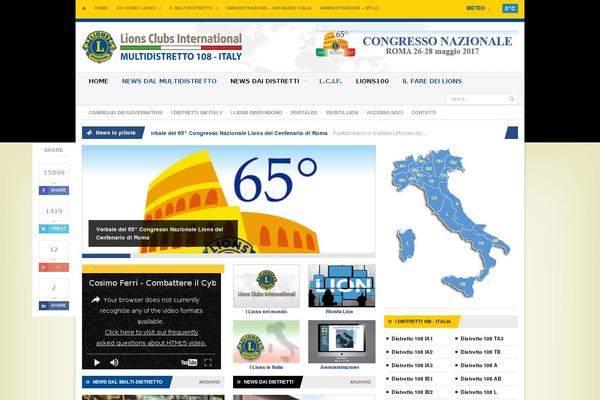Open the Verbale del 65° Congresso ticker headline

click(x=239, y=133)
